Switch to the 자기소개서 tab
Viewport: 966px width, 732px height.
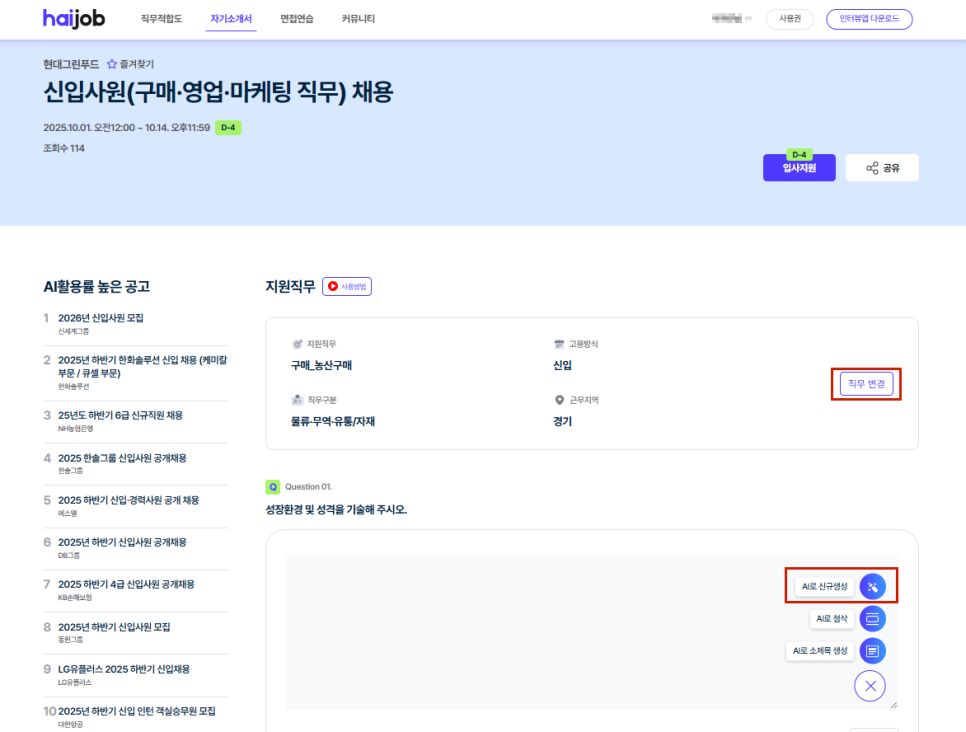[231, 19]
